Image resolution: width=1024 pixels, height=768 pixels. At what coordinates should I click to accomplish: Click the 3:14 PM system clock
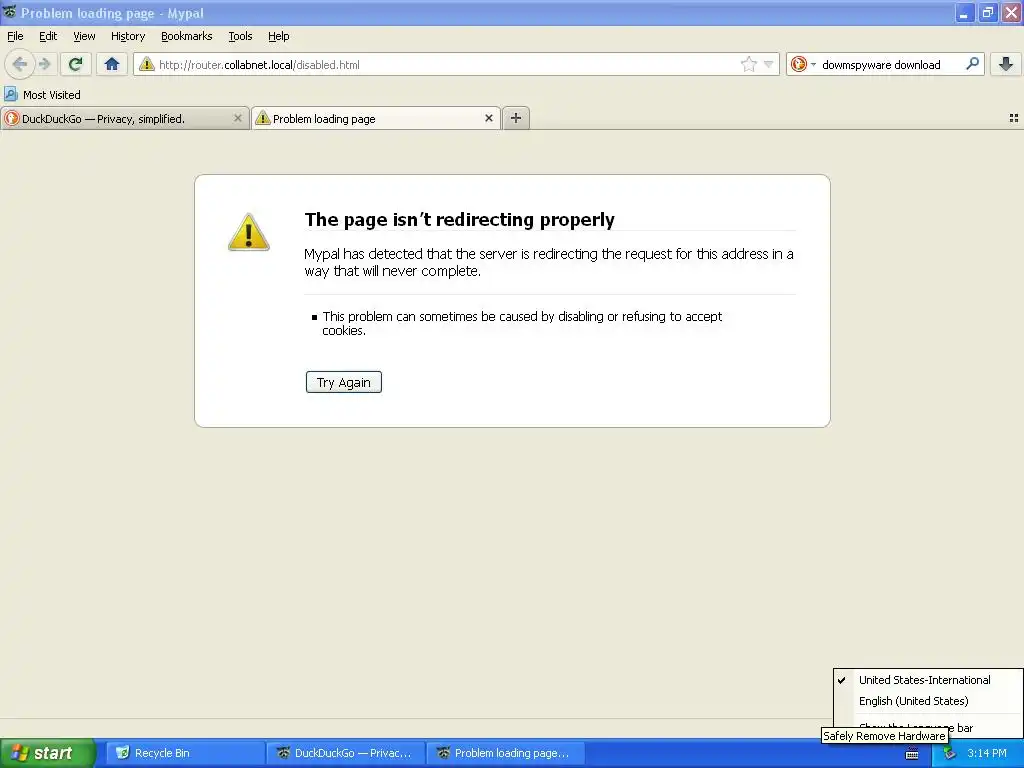987,753
